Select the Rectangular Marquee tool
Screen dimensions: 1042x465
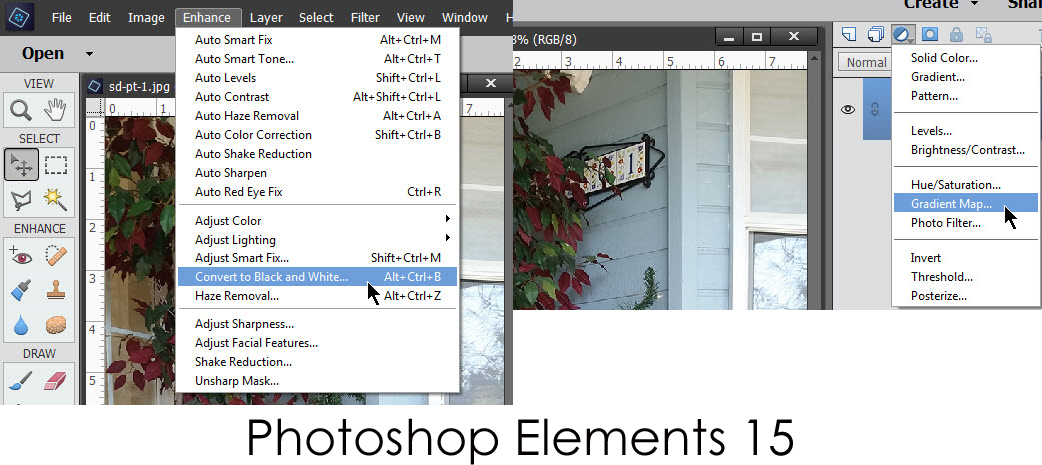tap(55, 165)
